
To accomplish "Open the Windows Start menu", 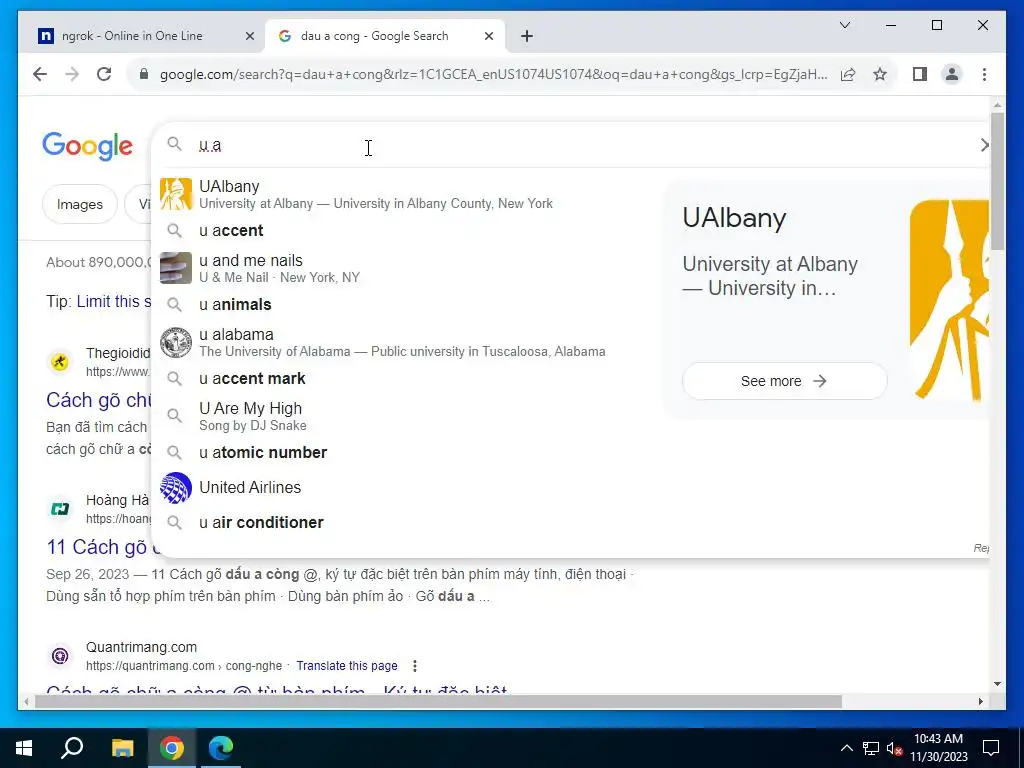I will coord(24,748).
